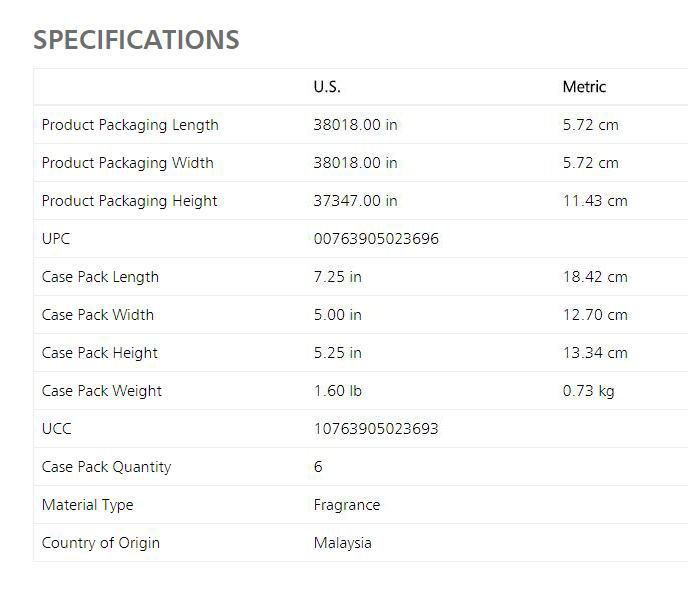Click the 1.60 lb weight value
This screenshot has width=688, height=599.
tap(337, 391)
